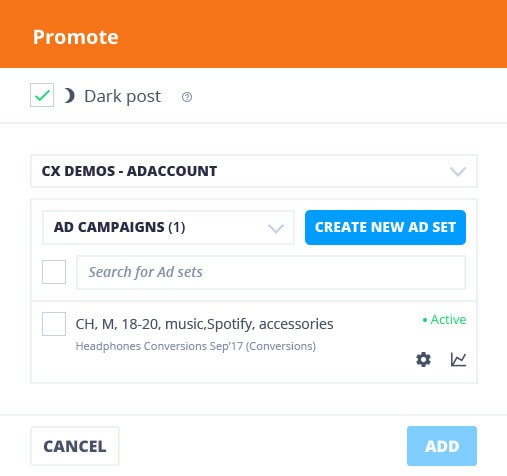
Task: Click the Dark post label text
Action: pyautogui.click(x=123, y=97)
